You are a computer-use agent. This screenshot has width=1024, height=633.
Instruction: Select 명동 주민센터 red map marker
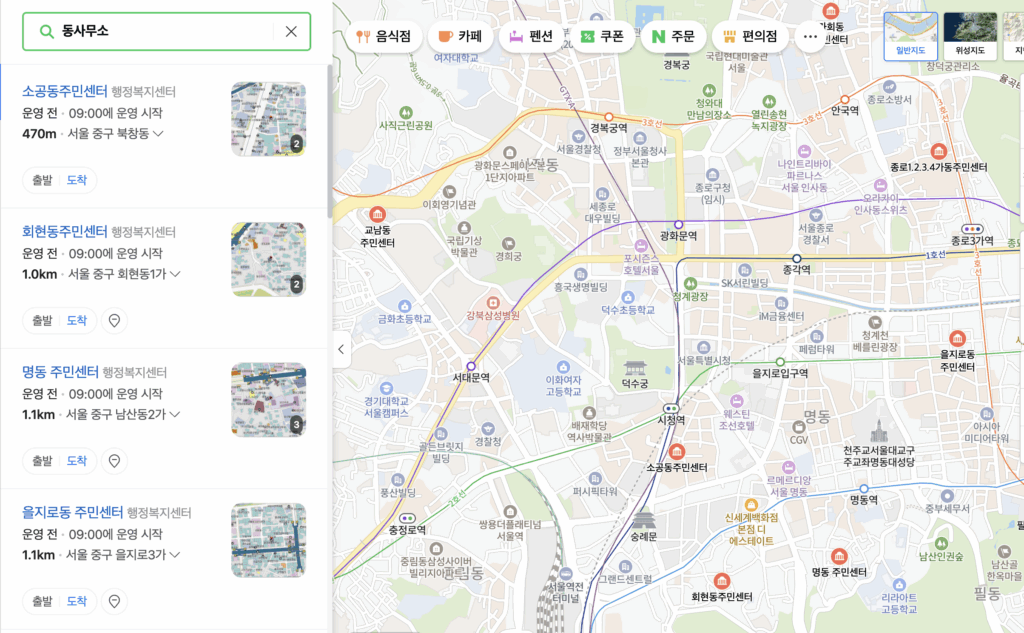point(839,556)
